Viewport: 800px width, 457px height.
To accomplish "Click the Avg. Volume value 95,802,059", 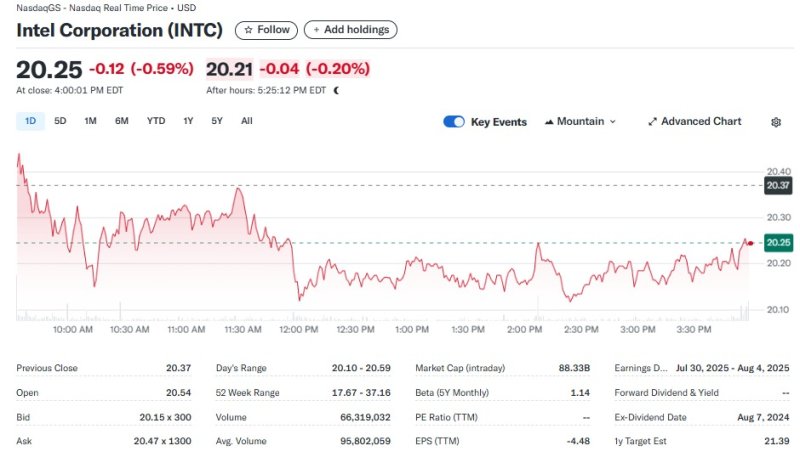I will [365, 441].
